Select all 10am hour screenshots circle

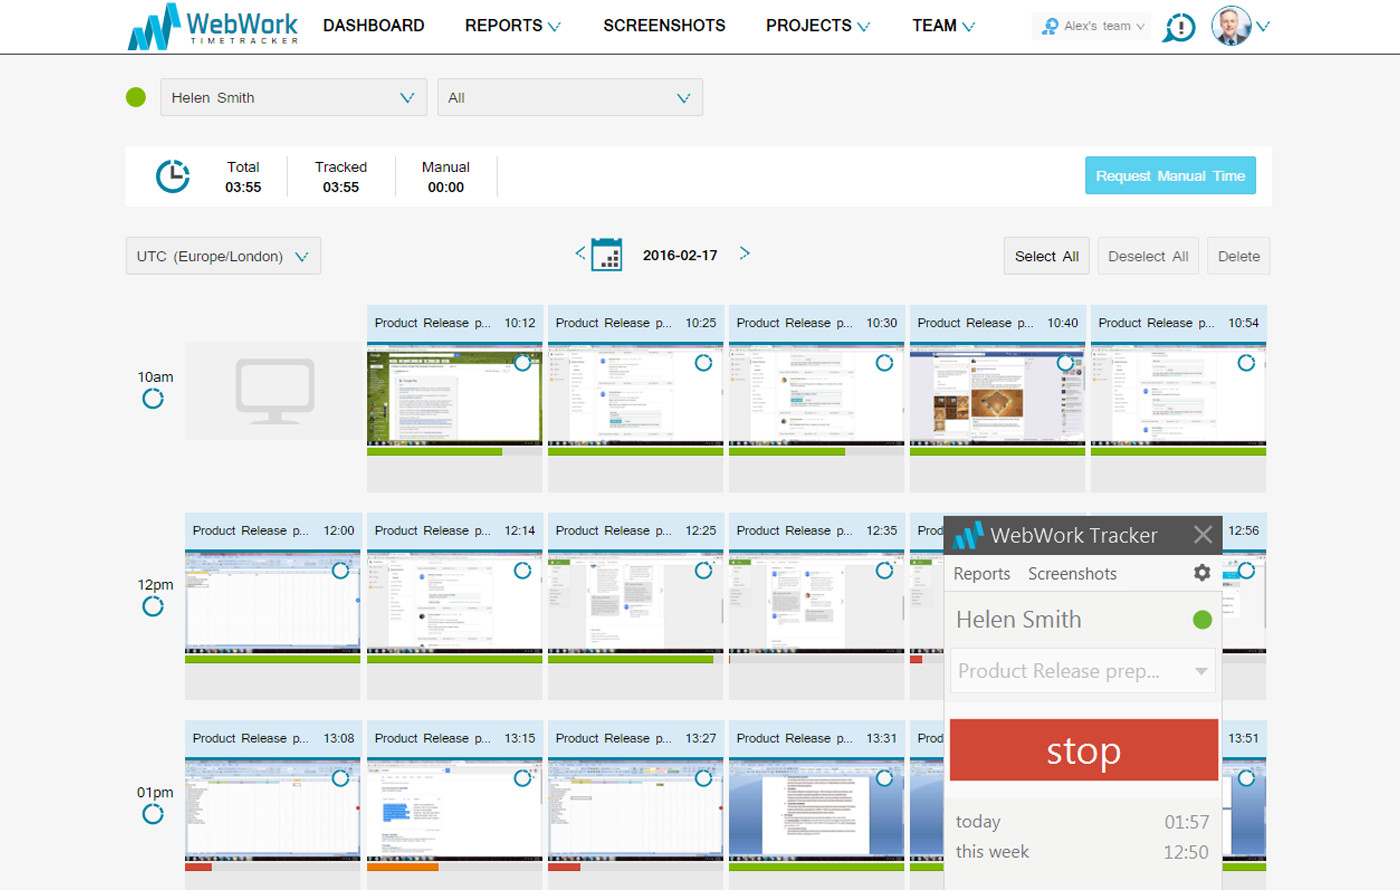pos(153,399)
